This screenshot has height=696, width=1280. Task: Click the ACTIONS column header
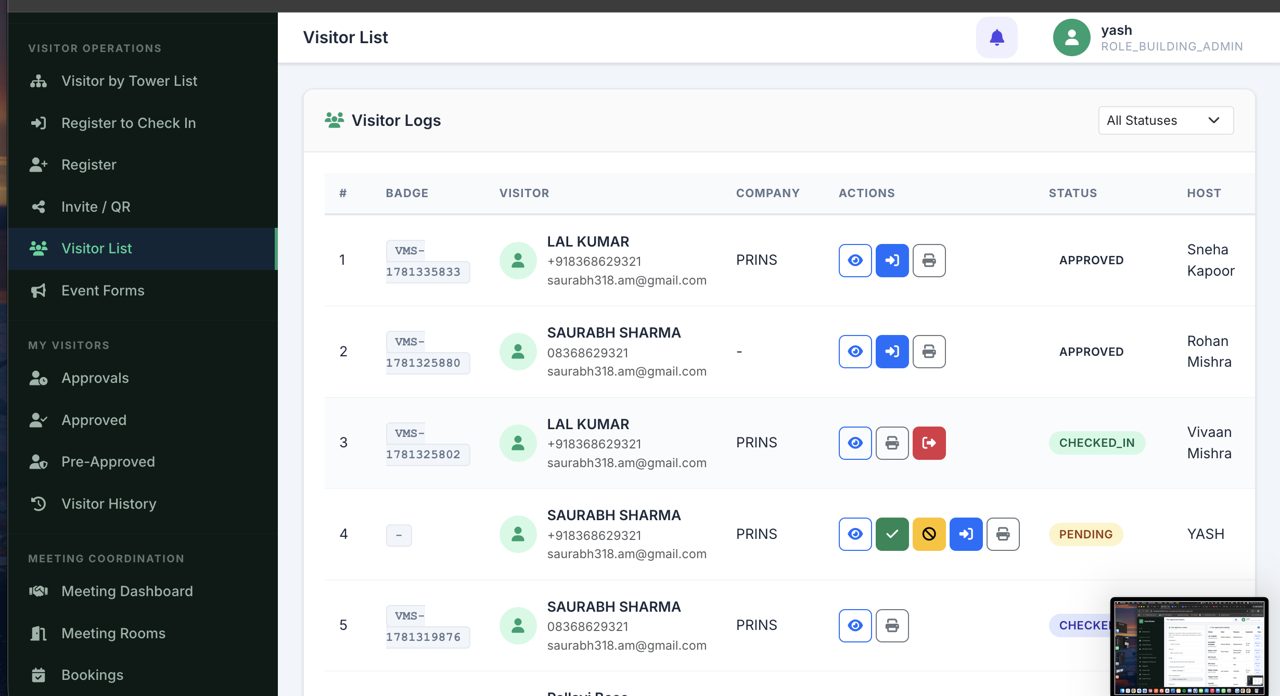pyautogui.click(x=867, y=193)
